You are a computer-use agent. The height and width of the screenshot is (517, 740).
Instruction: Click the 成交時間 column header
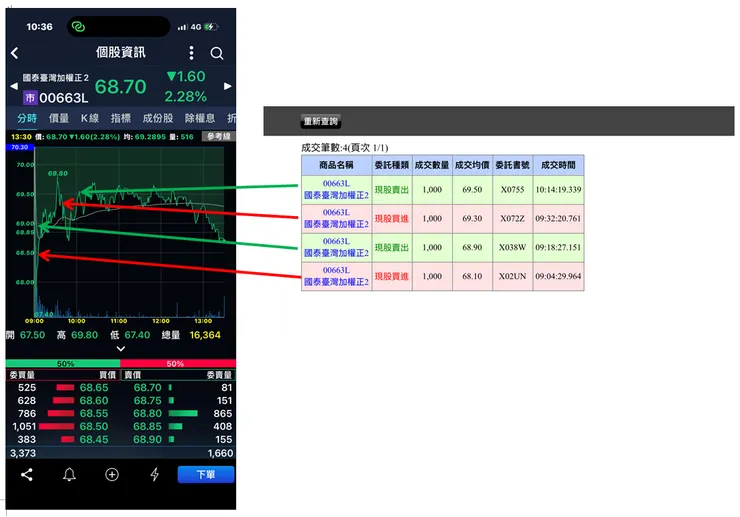click(558, 165)
